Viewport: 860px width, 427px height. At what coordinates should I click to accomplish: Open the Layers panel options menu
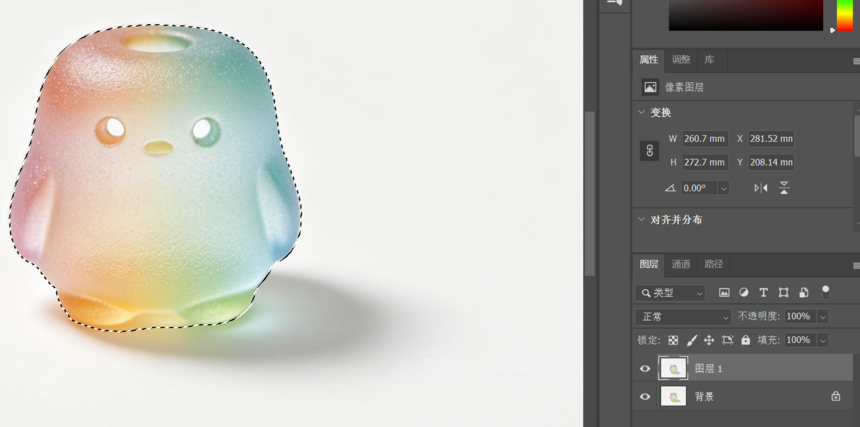click(x=856, y=265)
